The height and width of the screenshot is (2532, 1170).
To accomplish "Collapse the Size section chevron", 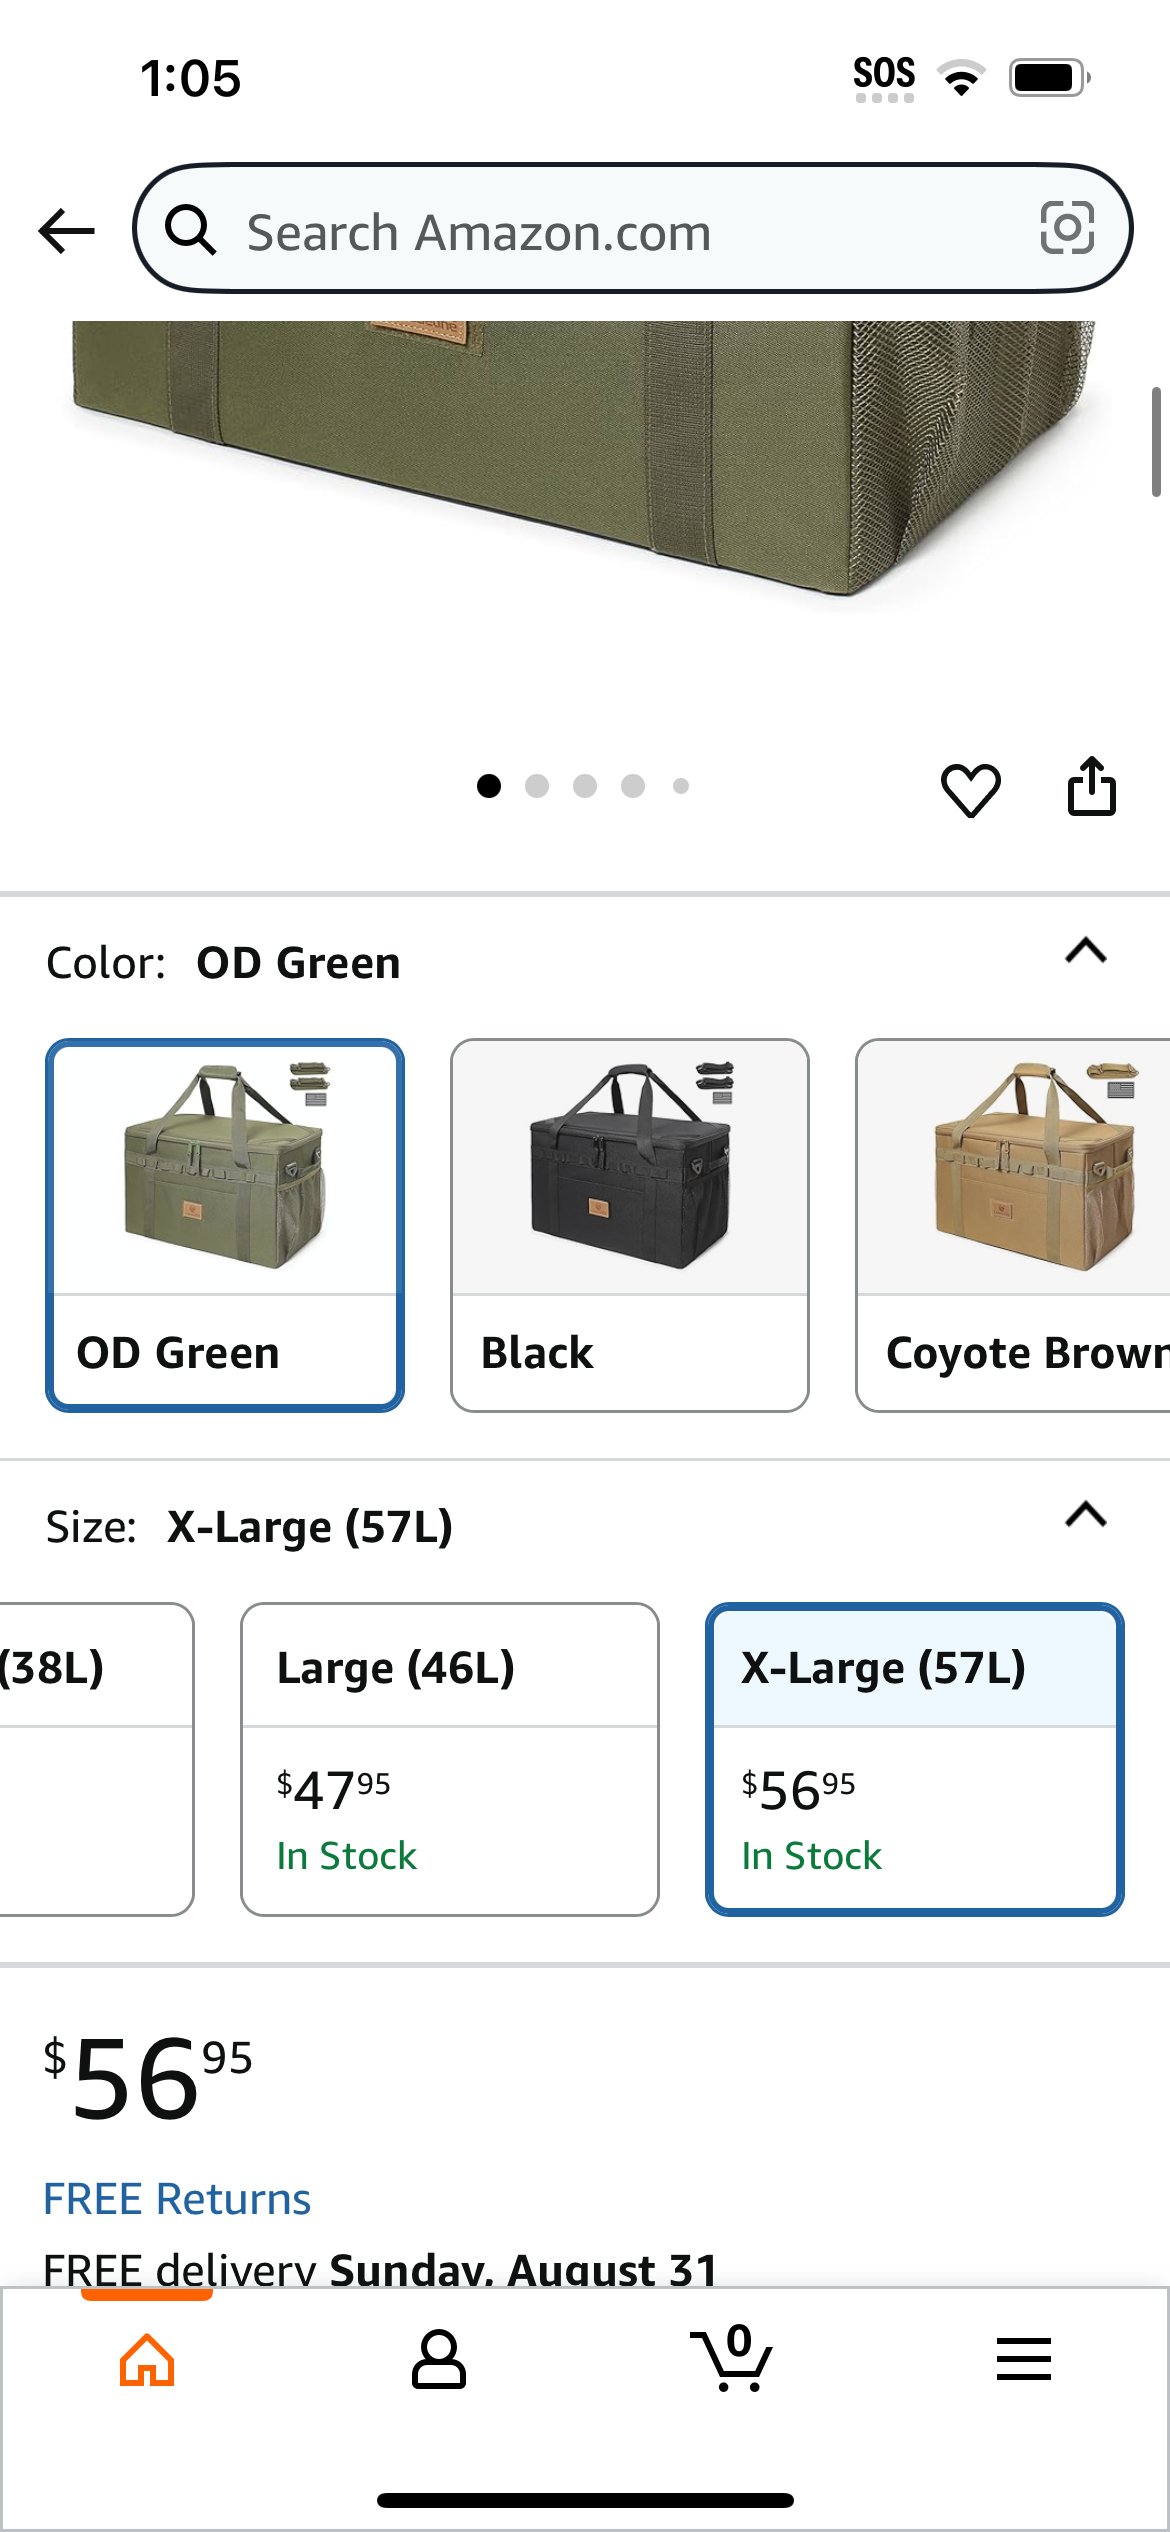I will pyautogui.click(x=1086, y=1515).
